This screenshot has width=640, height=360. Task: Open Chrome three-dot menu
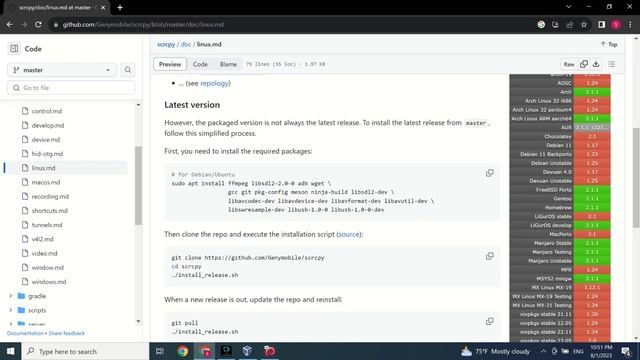(630, 24)
